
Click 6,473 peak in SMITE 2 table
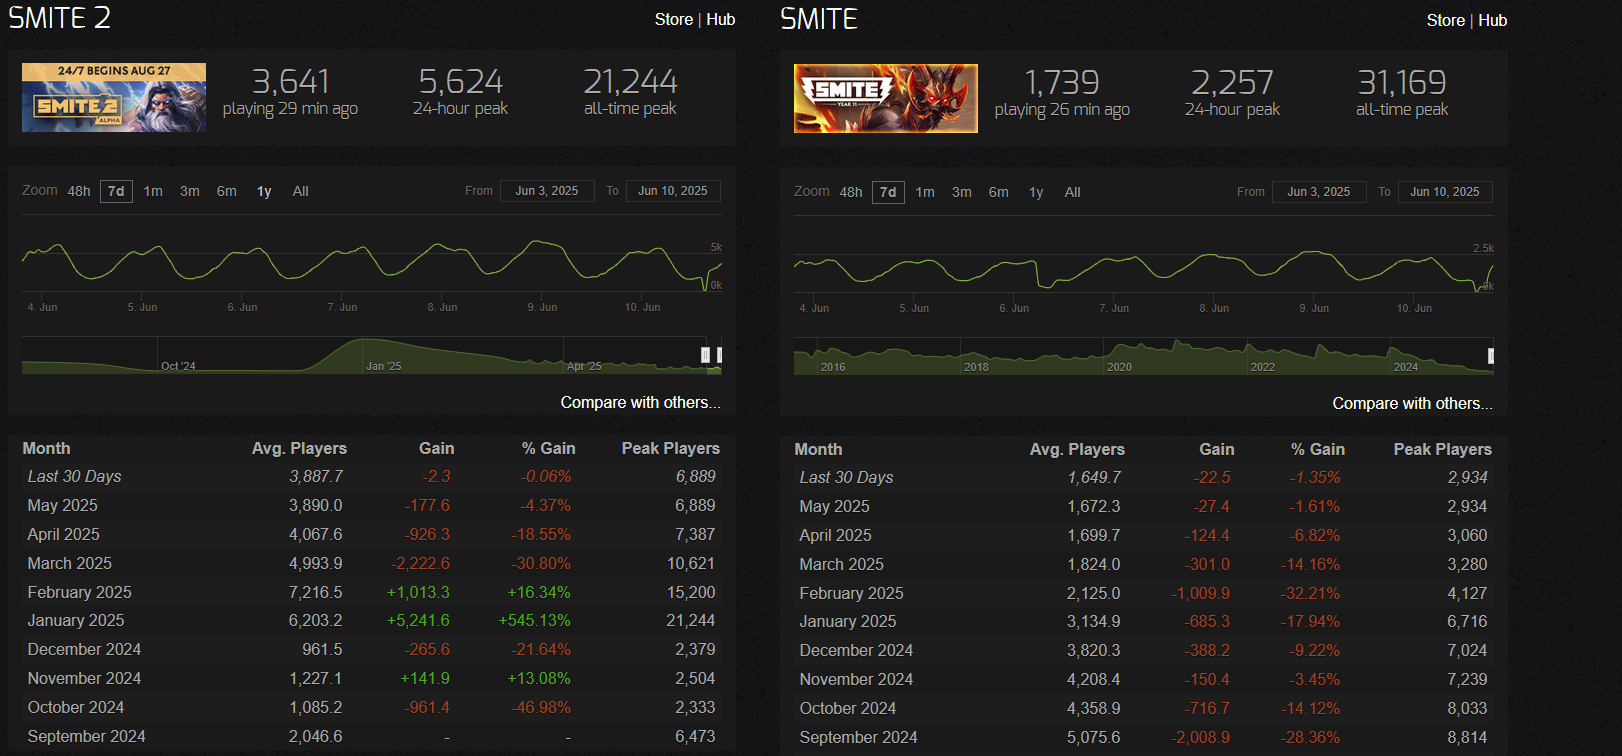tap(695, 736)
